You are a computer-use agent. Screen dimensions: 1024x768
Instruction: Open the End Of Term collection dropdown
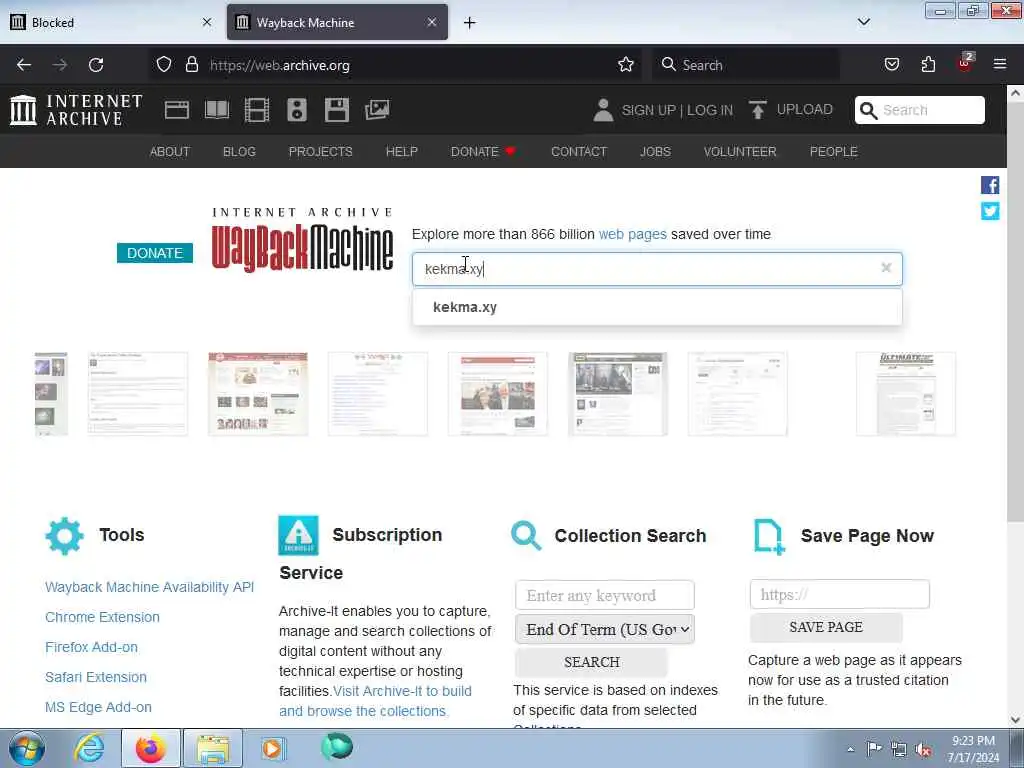(x=605, y=630)
